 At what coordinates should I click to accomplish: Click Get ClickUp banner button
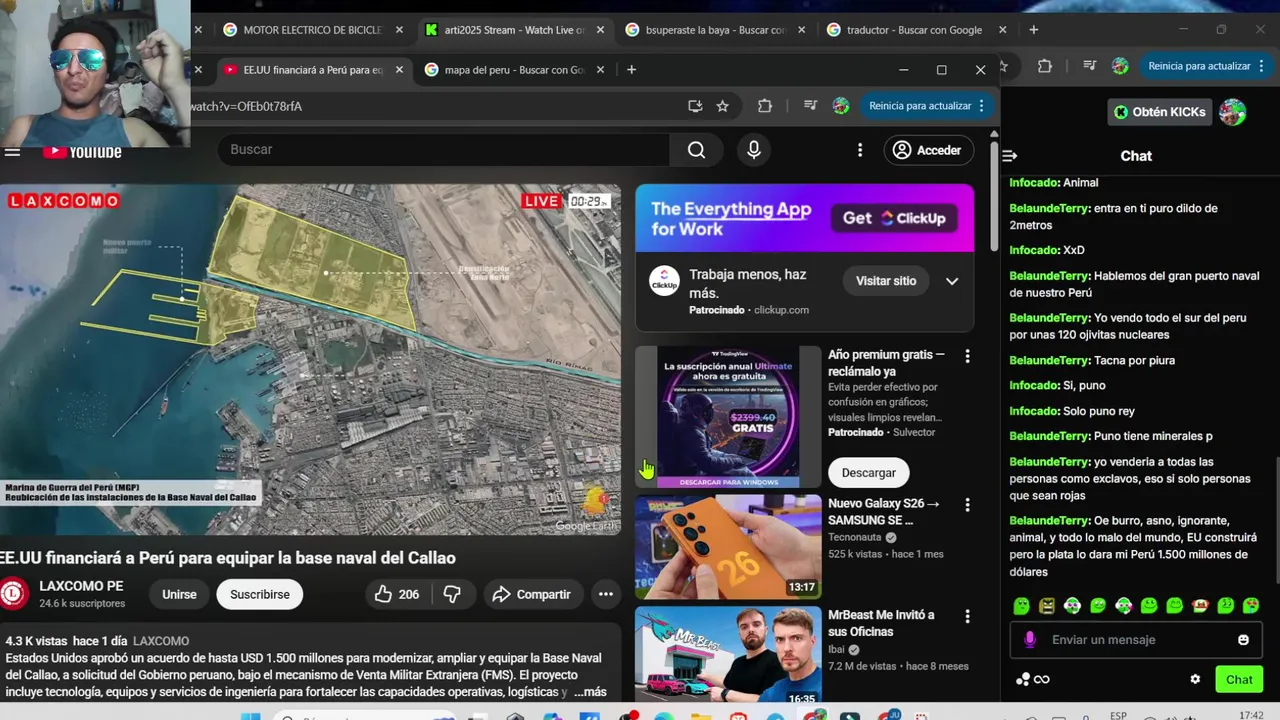click(894, 218)
